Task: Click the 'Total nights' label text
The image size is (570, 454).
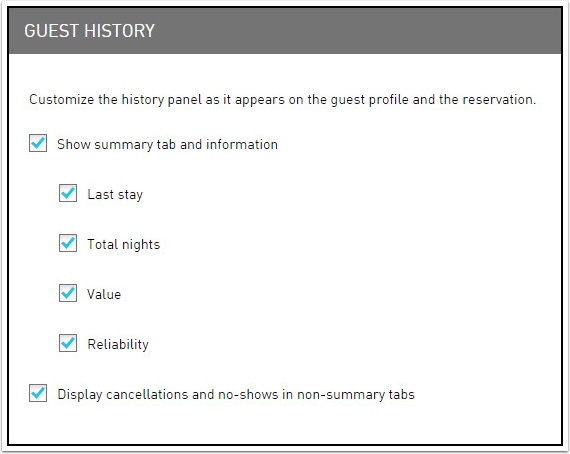Action: click(x=124, y=244)
